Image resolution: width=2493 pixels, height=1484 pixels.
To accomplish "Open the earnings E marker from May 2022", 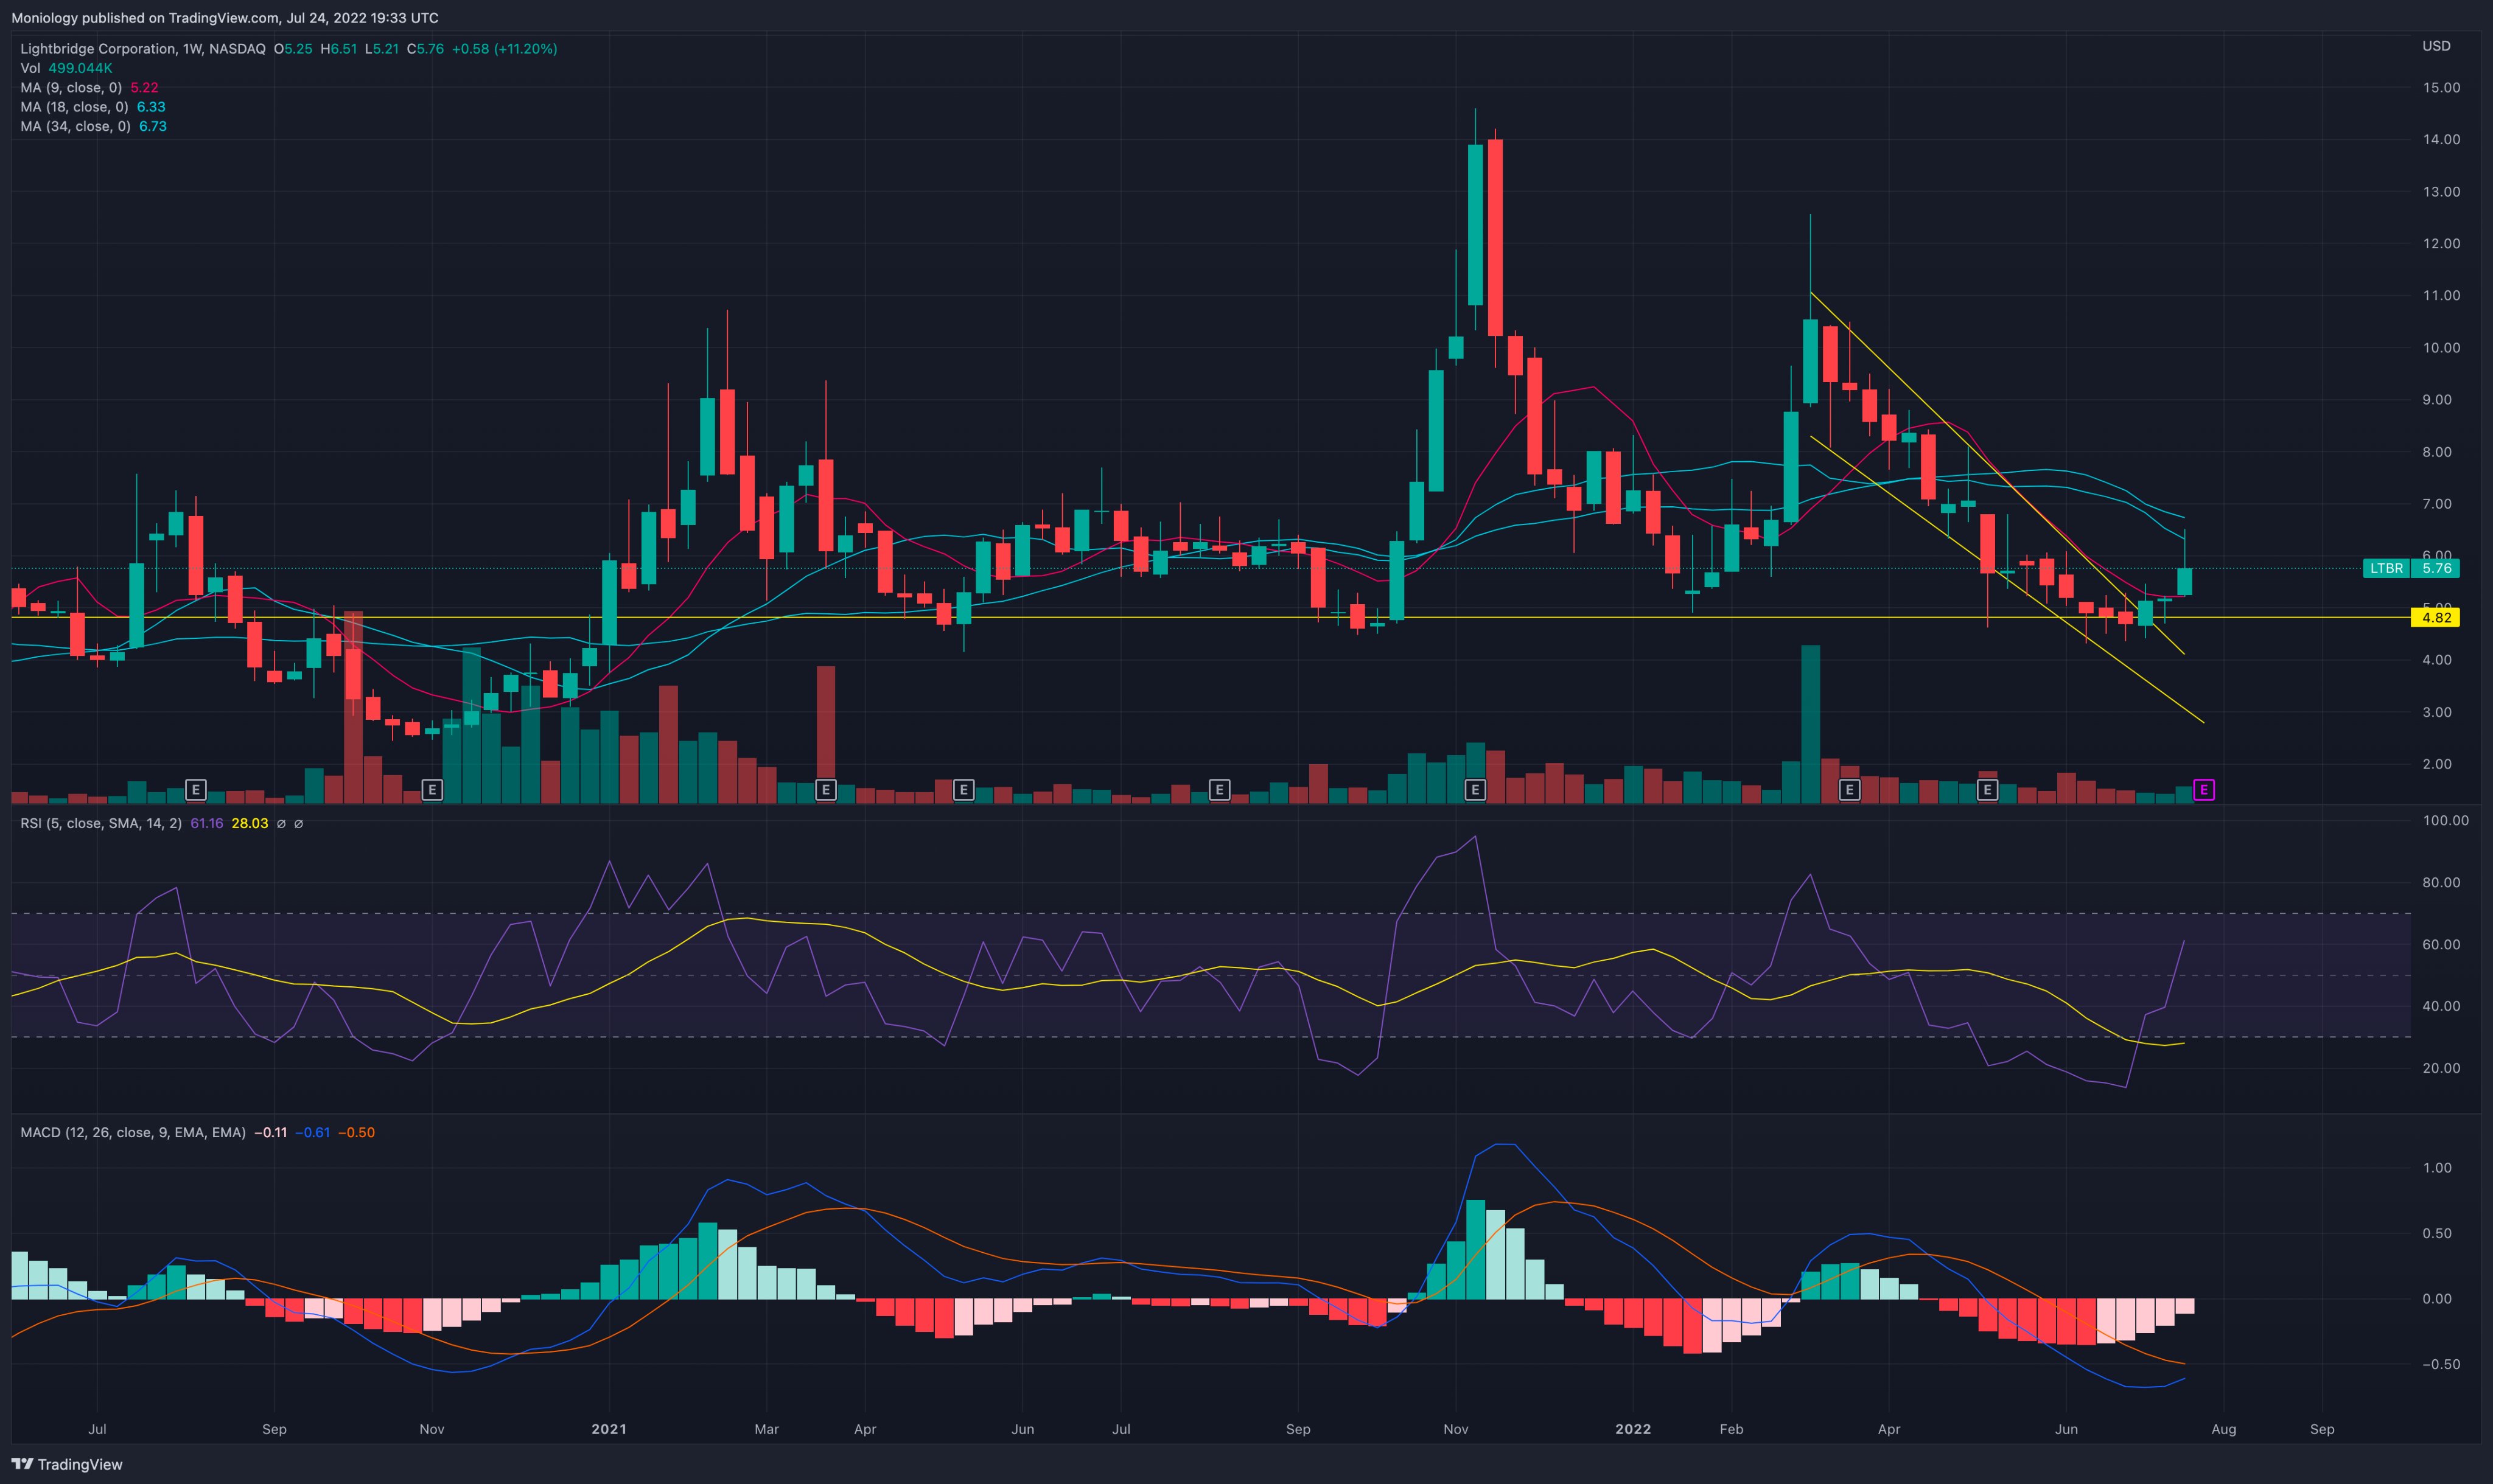I will click(x=1987, y=790).
